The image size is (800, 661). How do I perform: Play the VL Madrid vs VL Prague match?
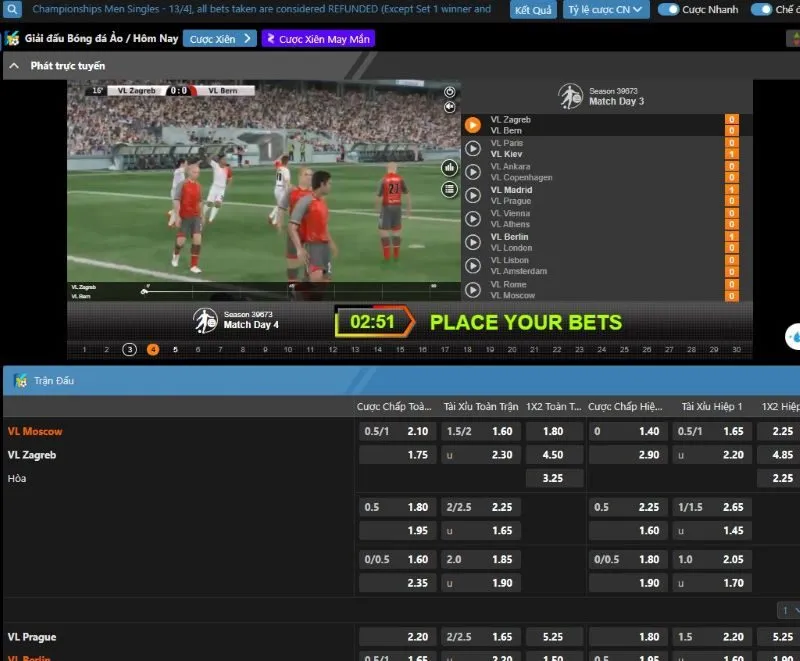pos(473,195)
